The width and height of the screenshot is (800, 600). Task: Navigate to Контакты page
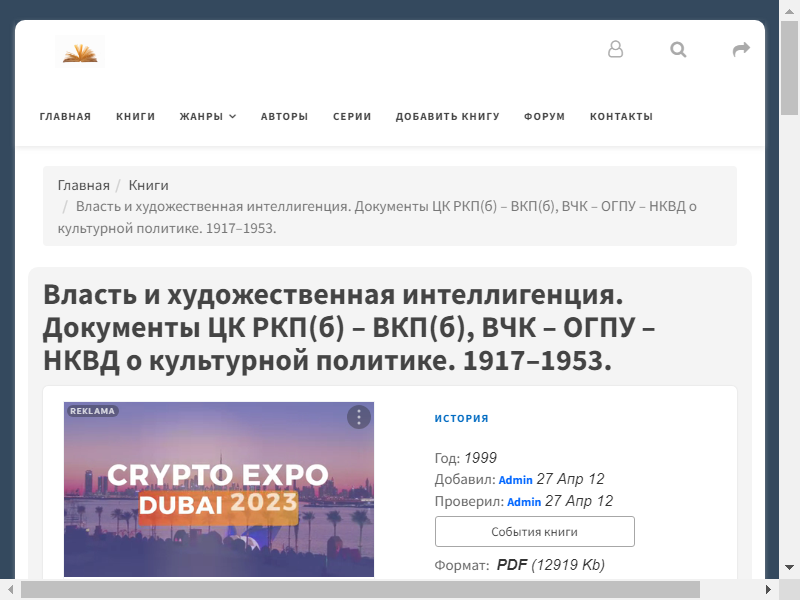621,117
